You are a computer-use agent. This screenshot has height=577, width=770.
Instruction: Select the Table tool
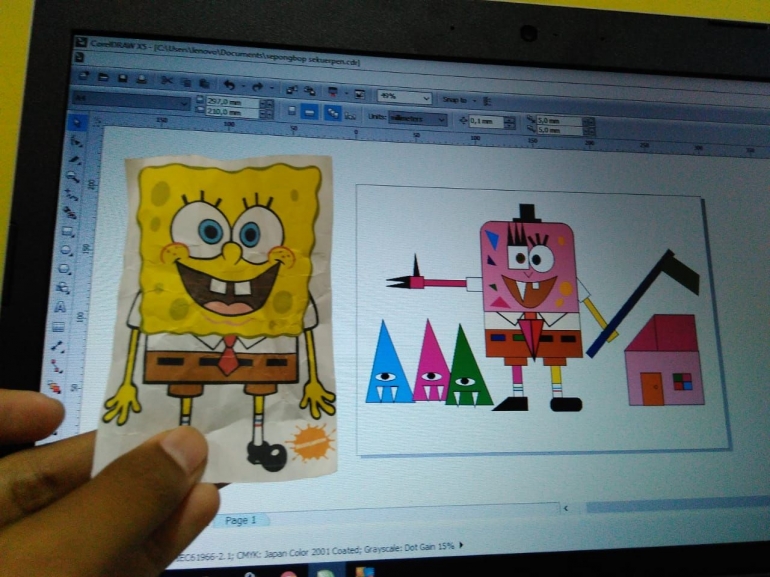(58, 327)
